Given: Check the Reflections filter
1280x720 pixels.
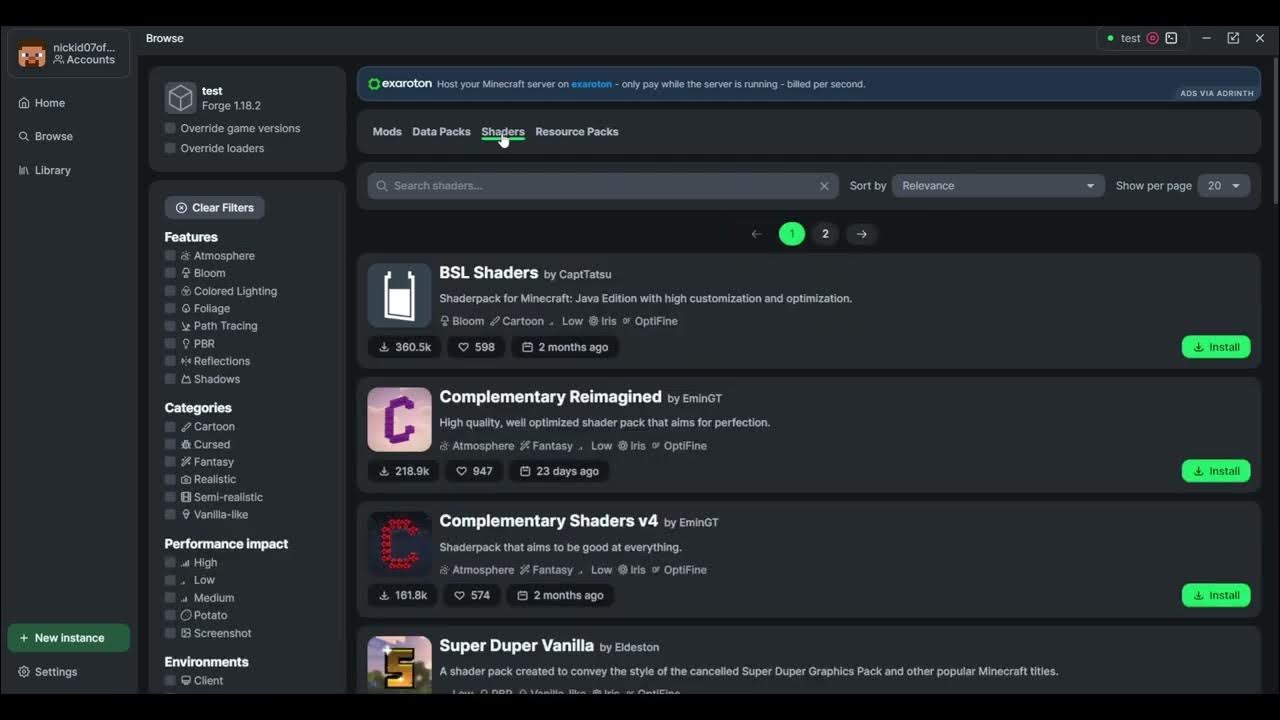Looking at the screenshot, I should click(170, 361).
